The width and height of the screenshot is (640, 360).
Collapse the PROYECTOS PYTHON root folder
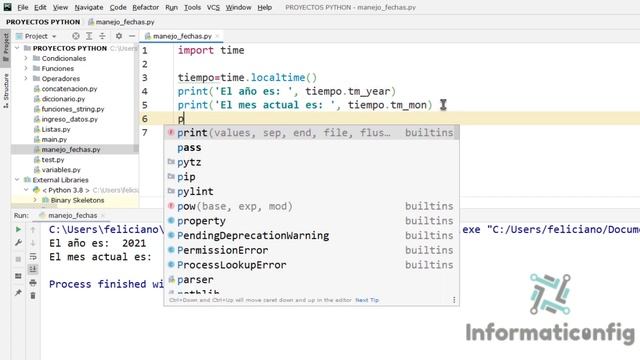pyautogui.click(x=17, y=48)
